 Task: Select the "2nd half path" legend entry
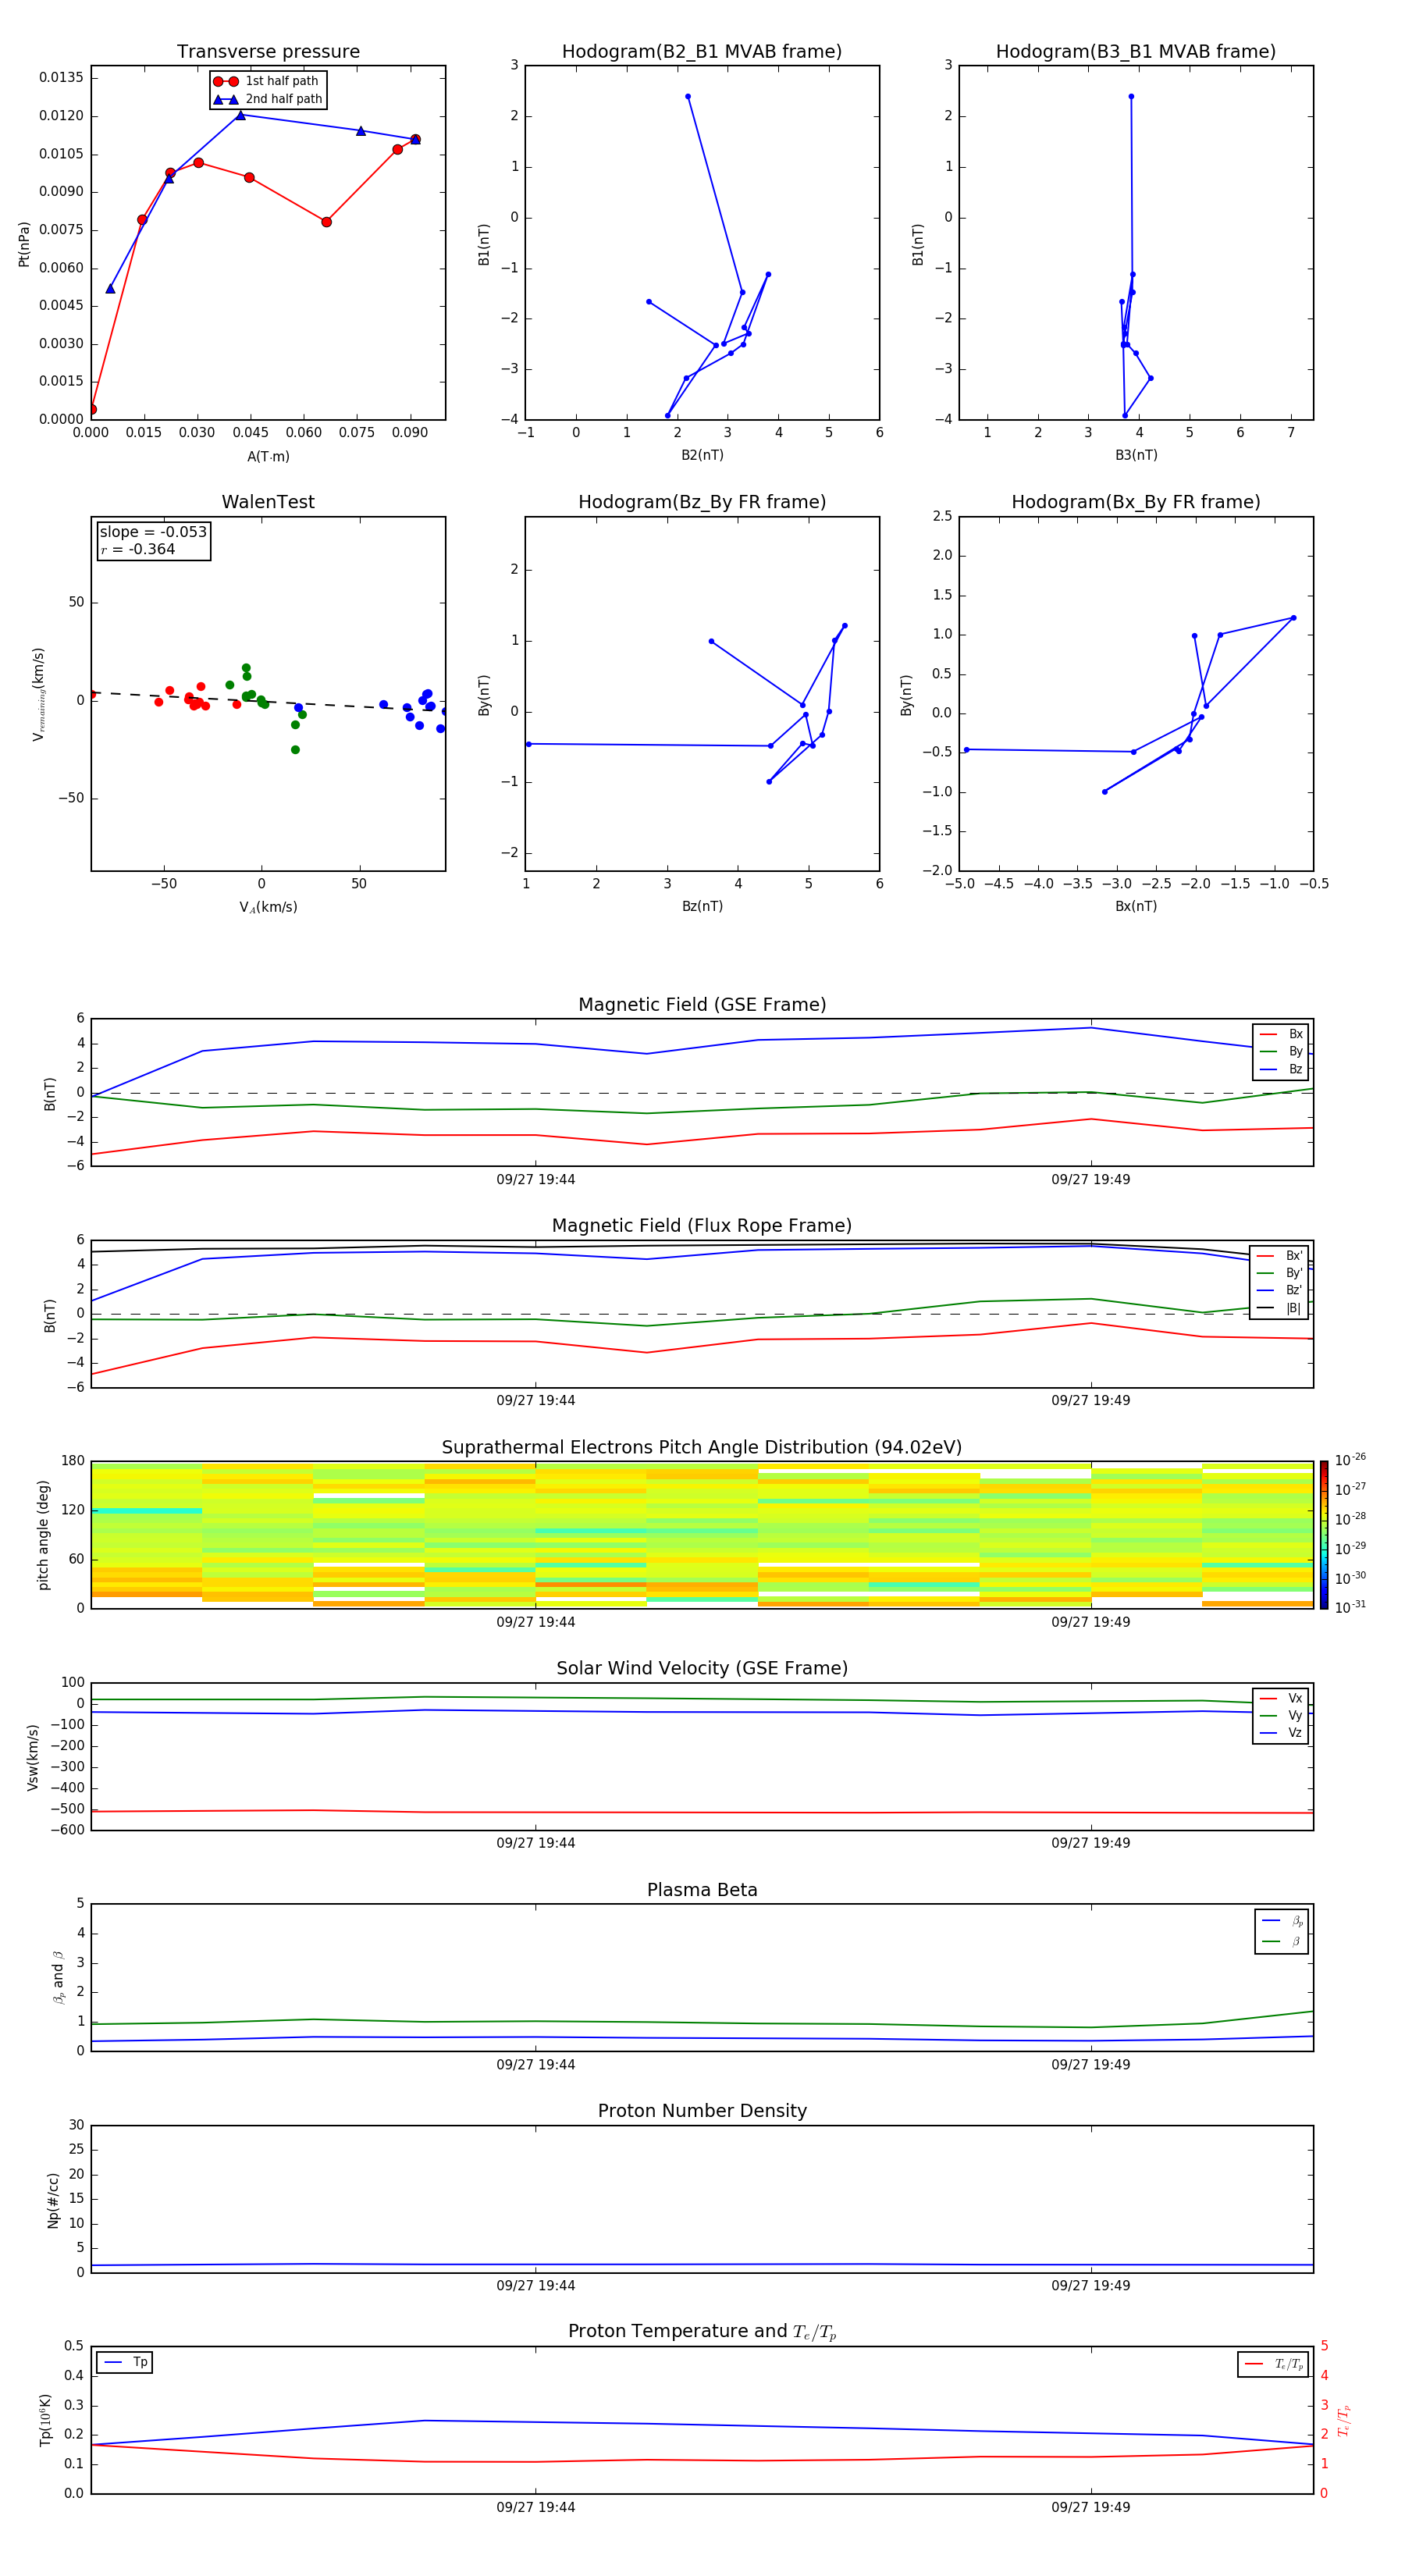click(268, 99)
